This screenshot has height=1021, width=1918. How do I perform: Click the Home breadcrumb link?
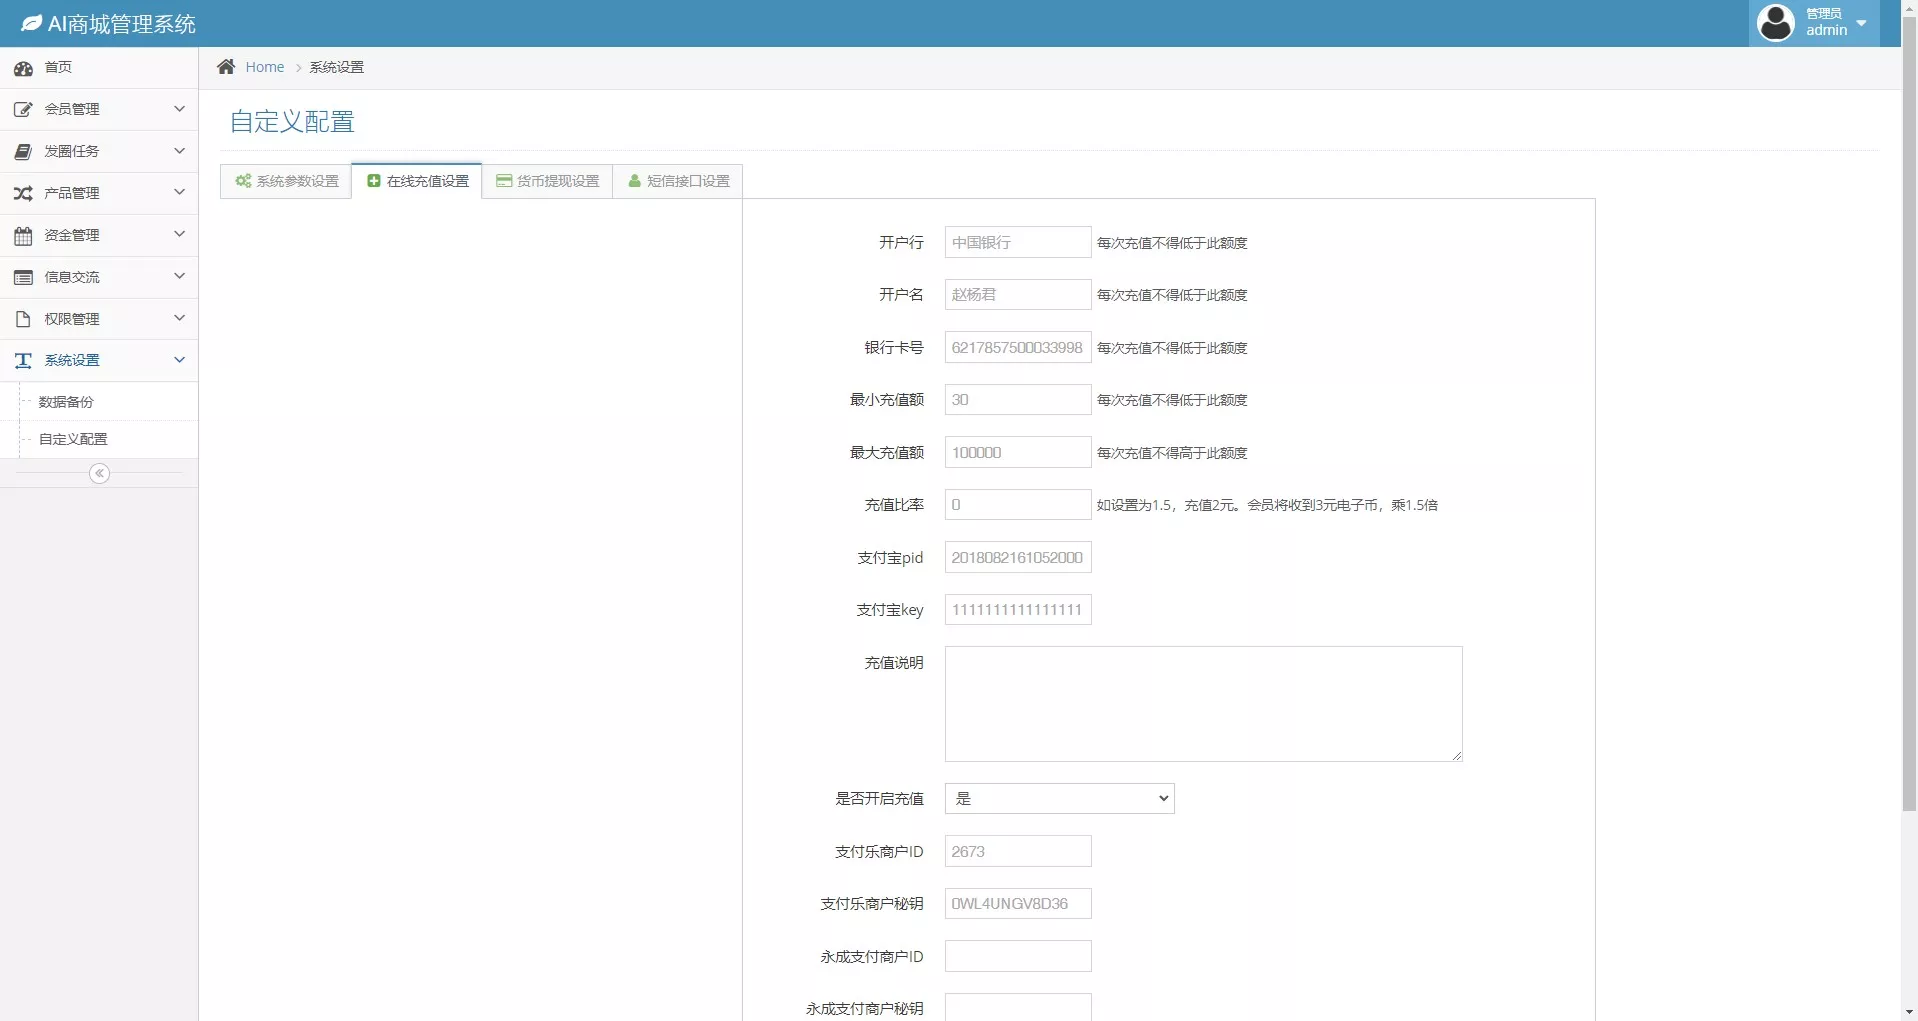(265, 67)
